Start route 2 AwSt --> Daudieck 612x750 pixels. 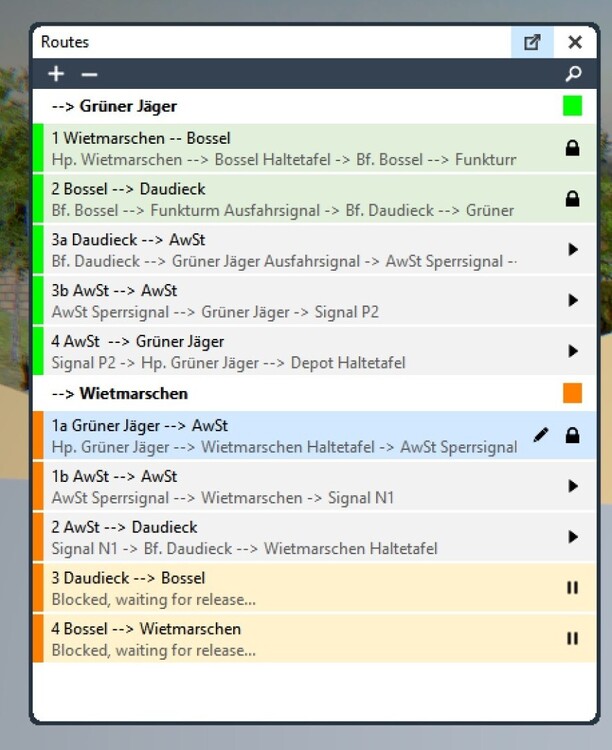tap(573, 537)
